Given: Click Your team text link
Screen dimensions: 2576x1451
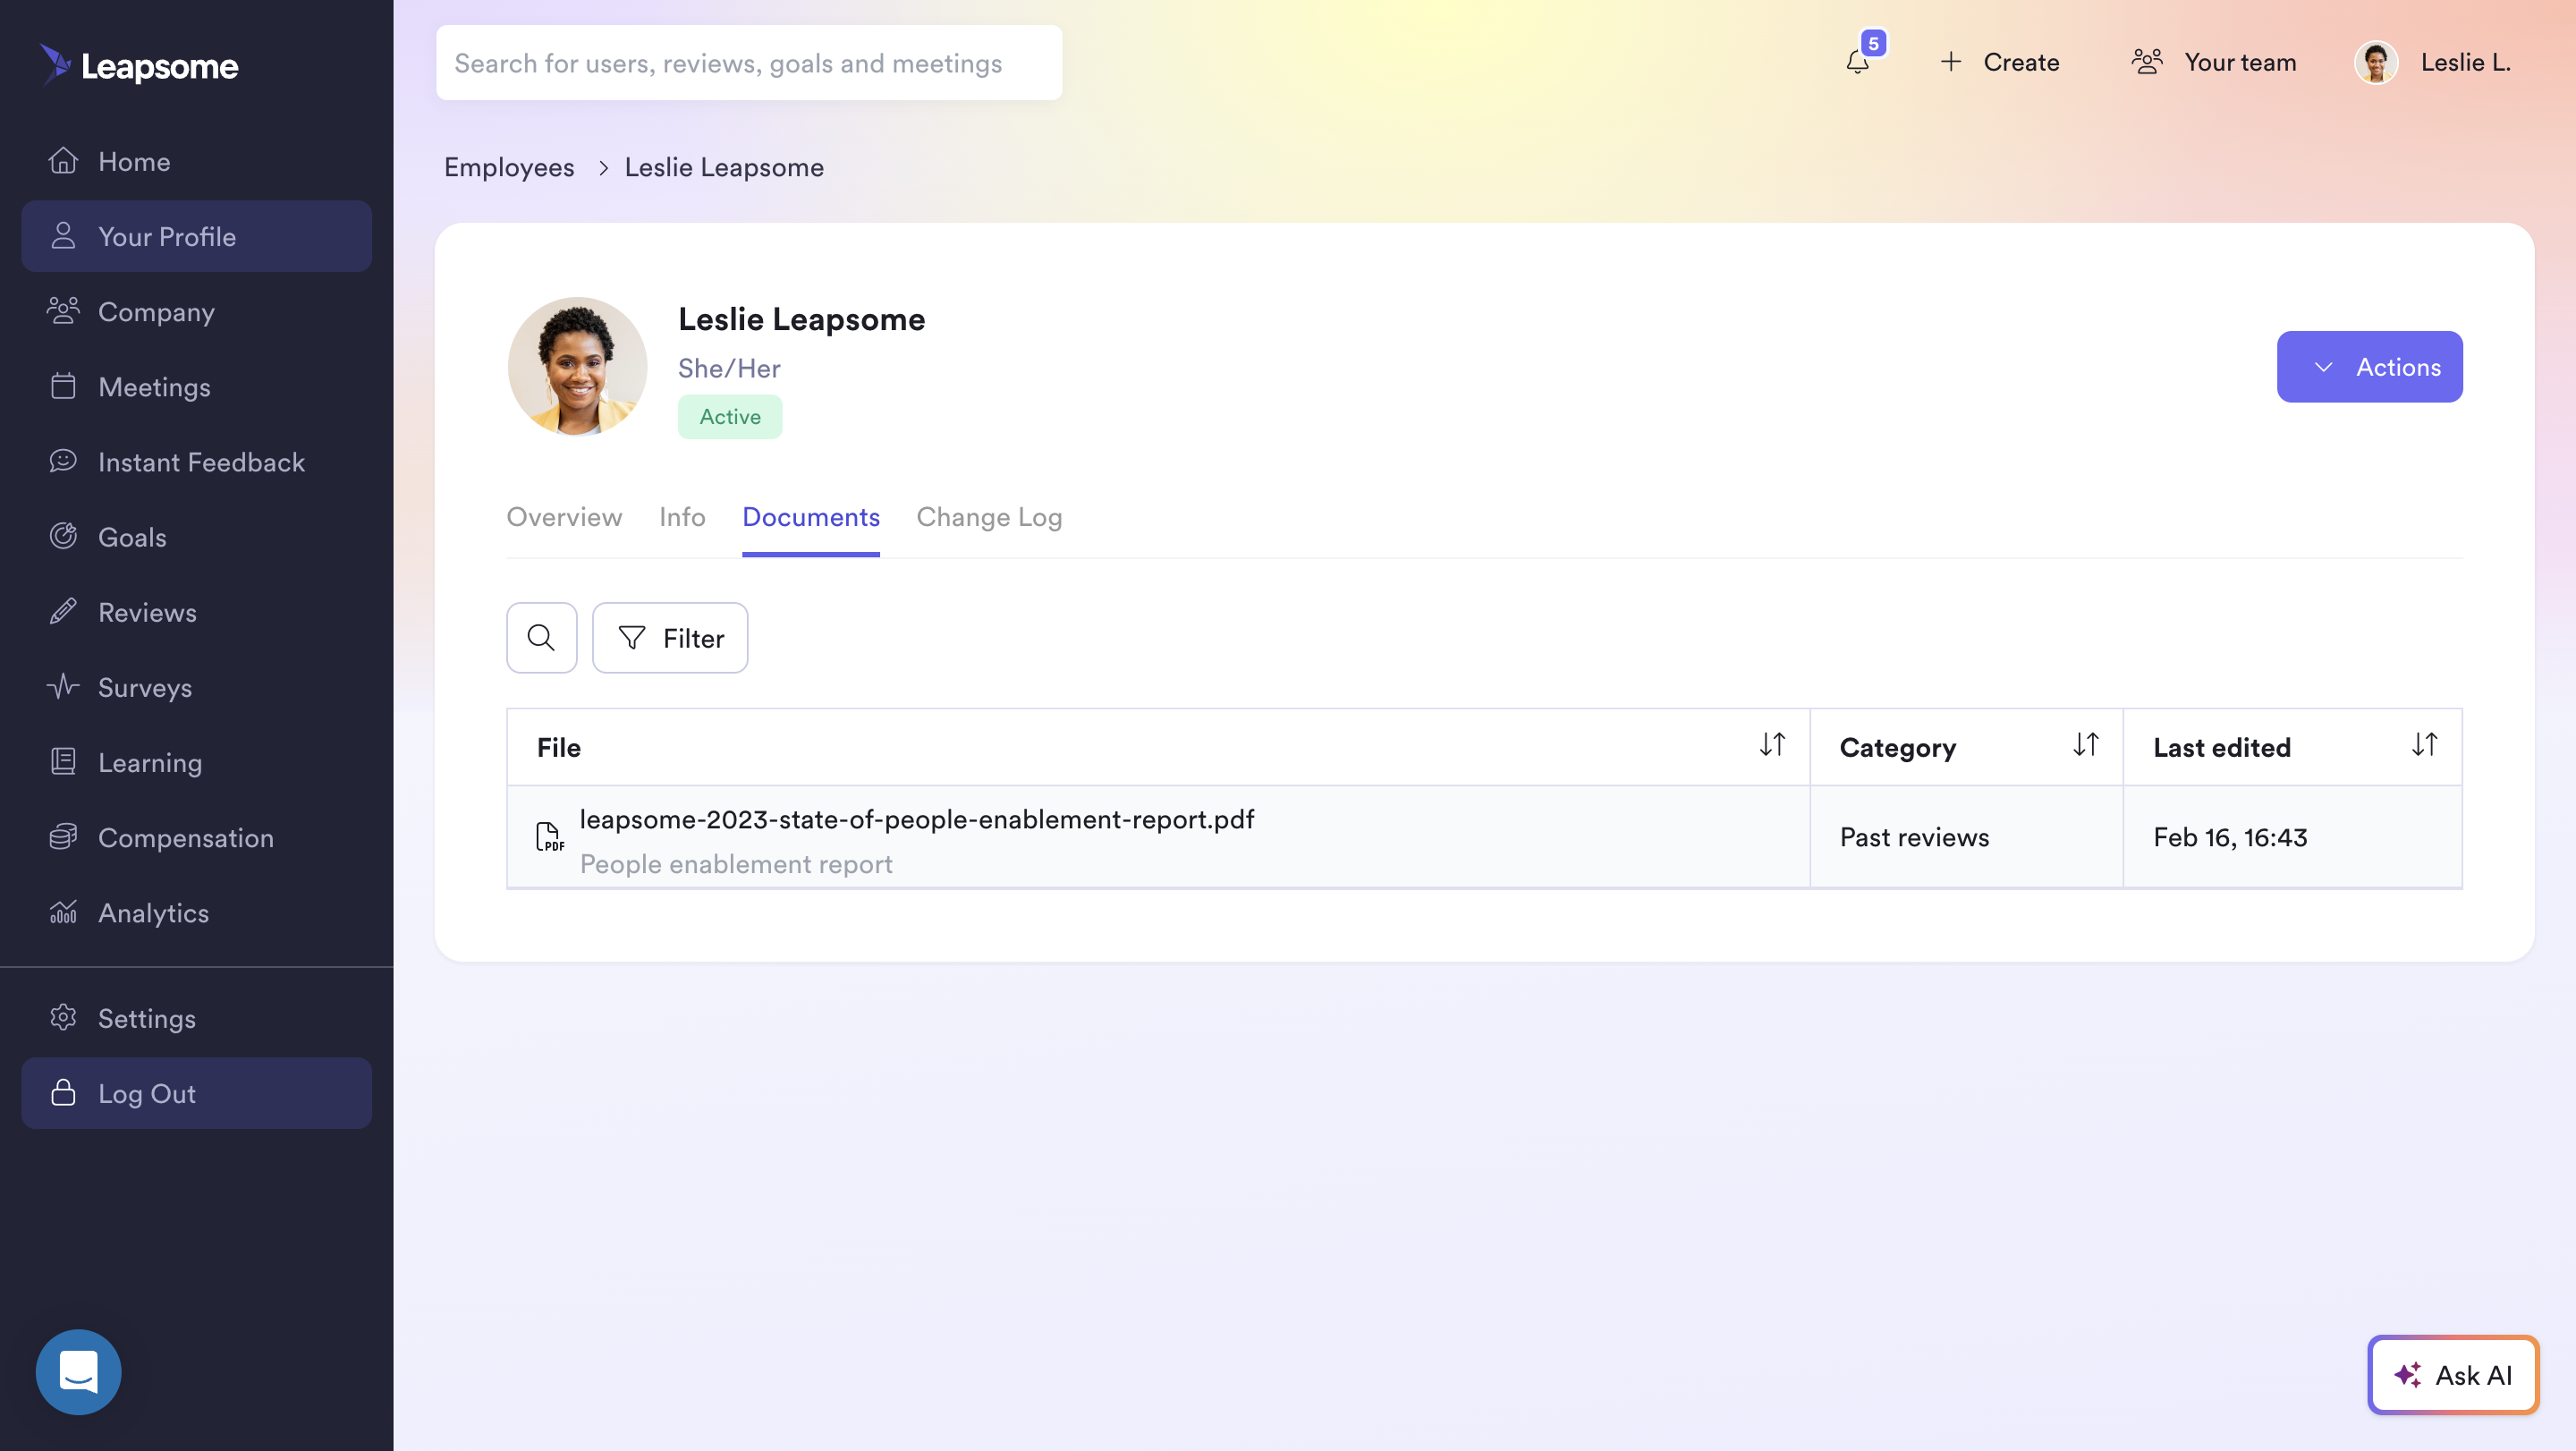Looking at the screenshot, I should 2240,62.
